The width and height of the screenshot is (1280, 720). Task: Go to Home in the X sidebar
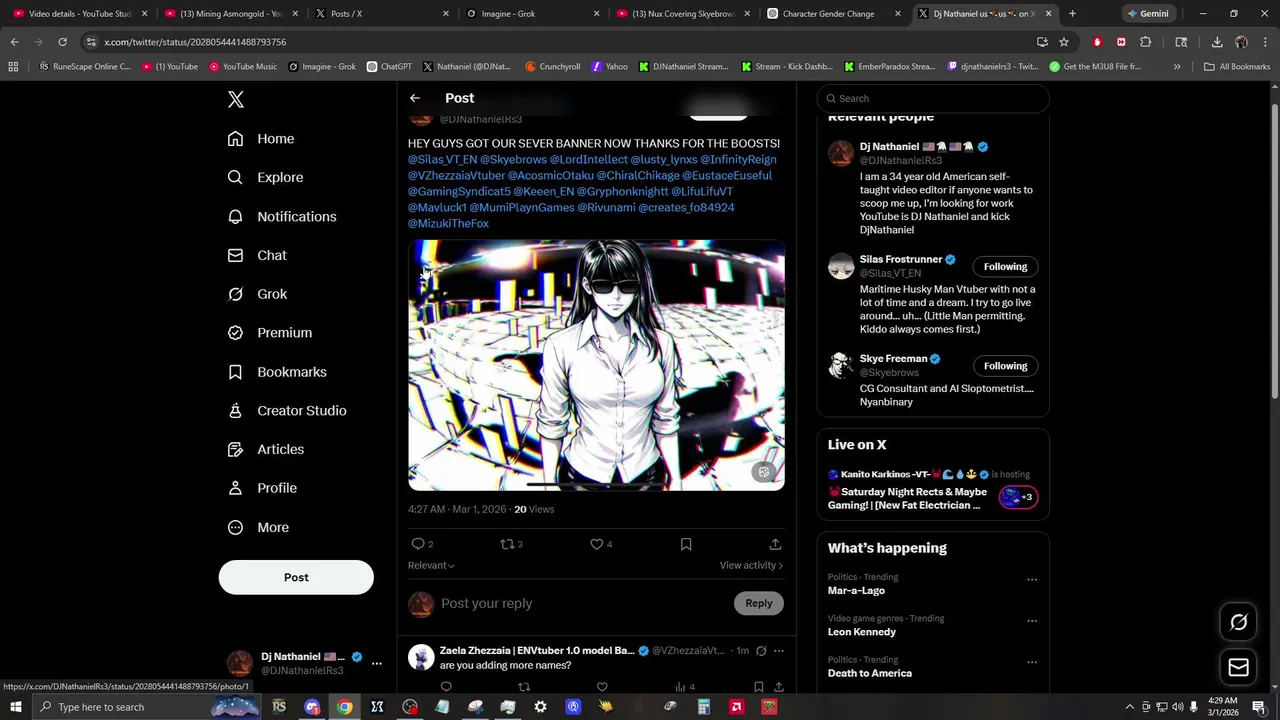(x=261, y=139)
